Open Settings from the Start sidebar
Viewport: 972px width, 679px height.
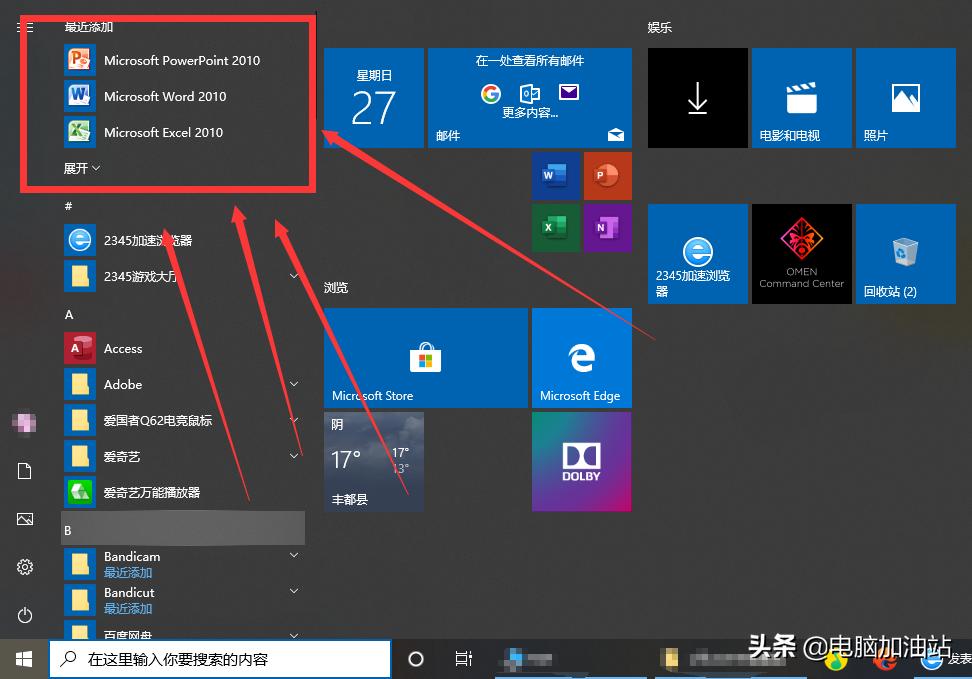24,566
